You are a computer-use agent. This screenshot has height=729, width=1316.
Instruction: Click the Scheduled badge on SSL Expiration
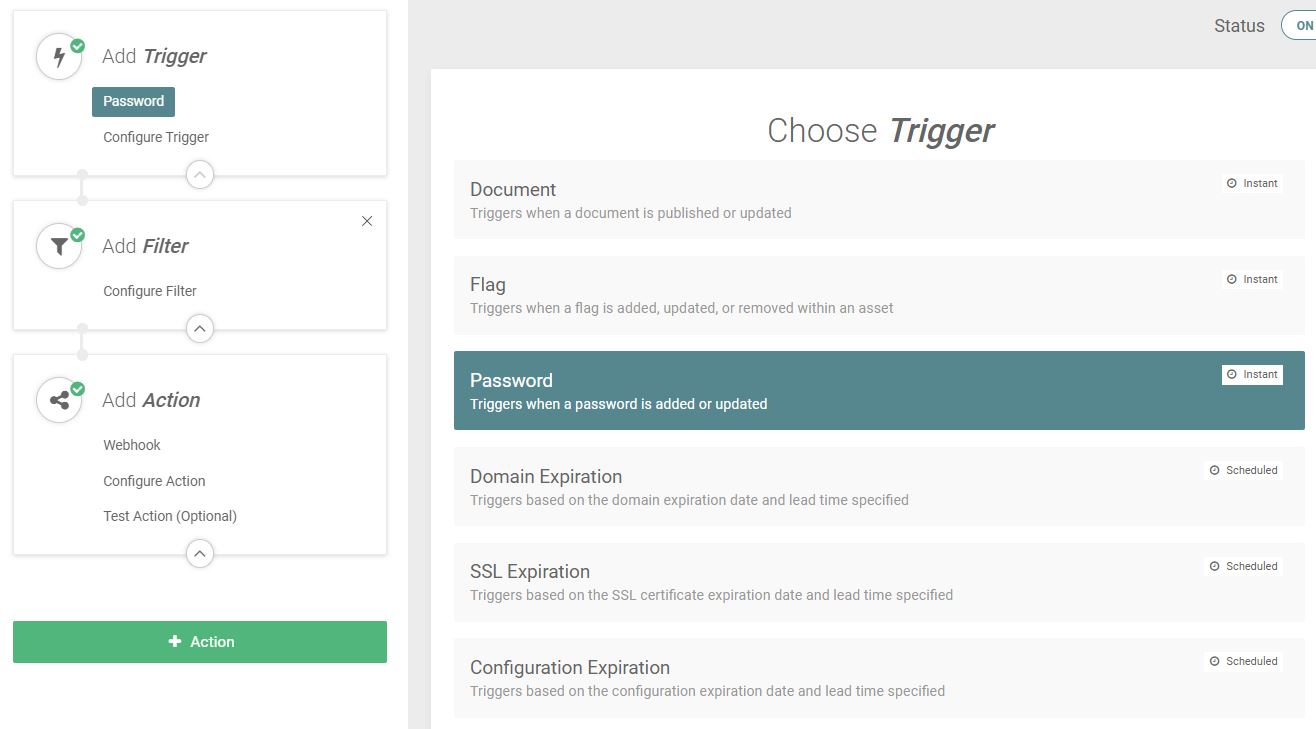pyautogui.click(x=1243, y=566)
